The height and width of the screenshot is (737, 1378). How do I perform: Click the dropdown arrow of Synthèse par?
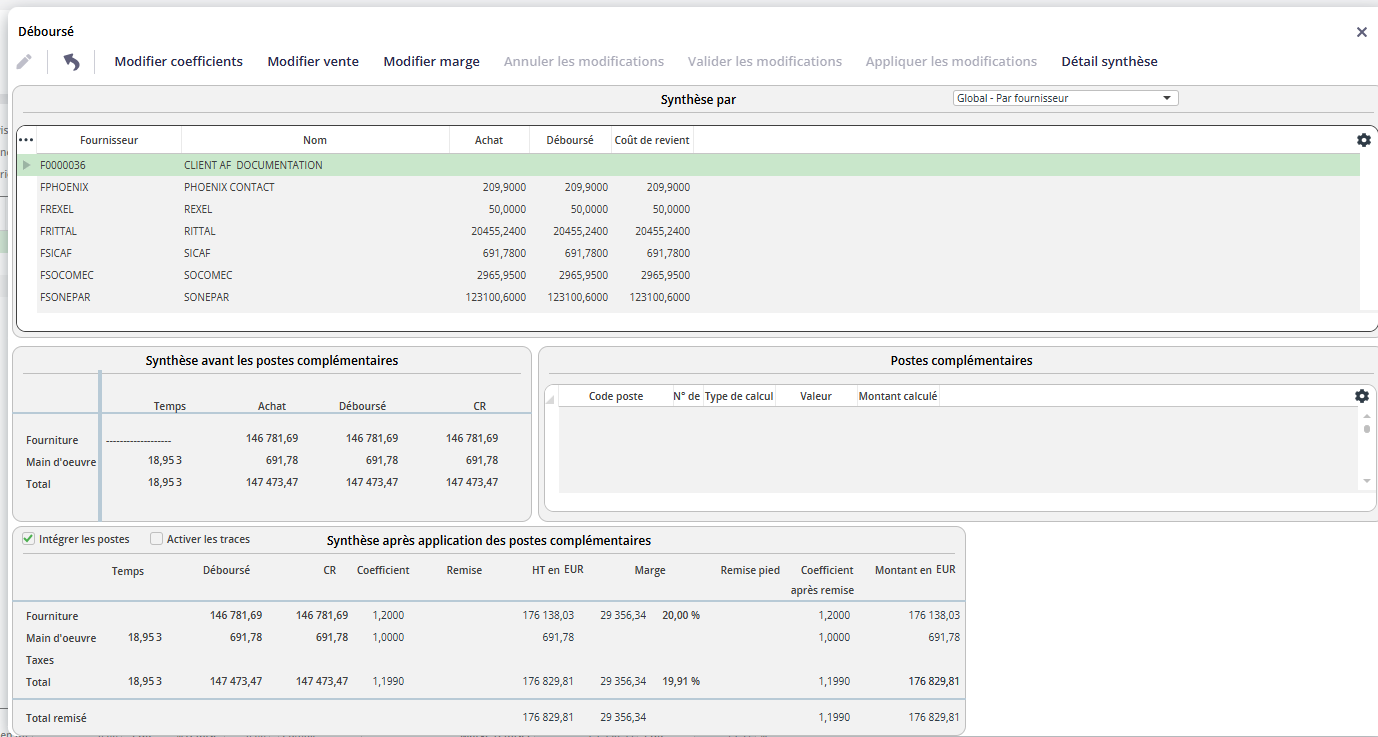pos(1168,98)
